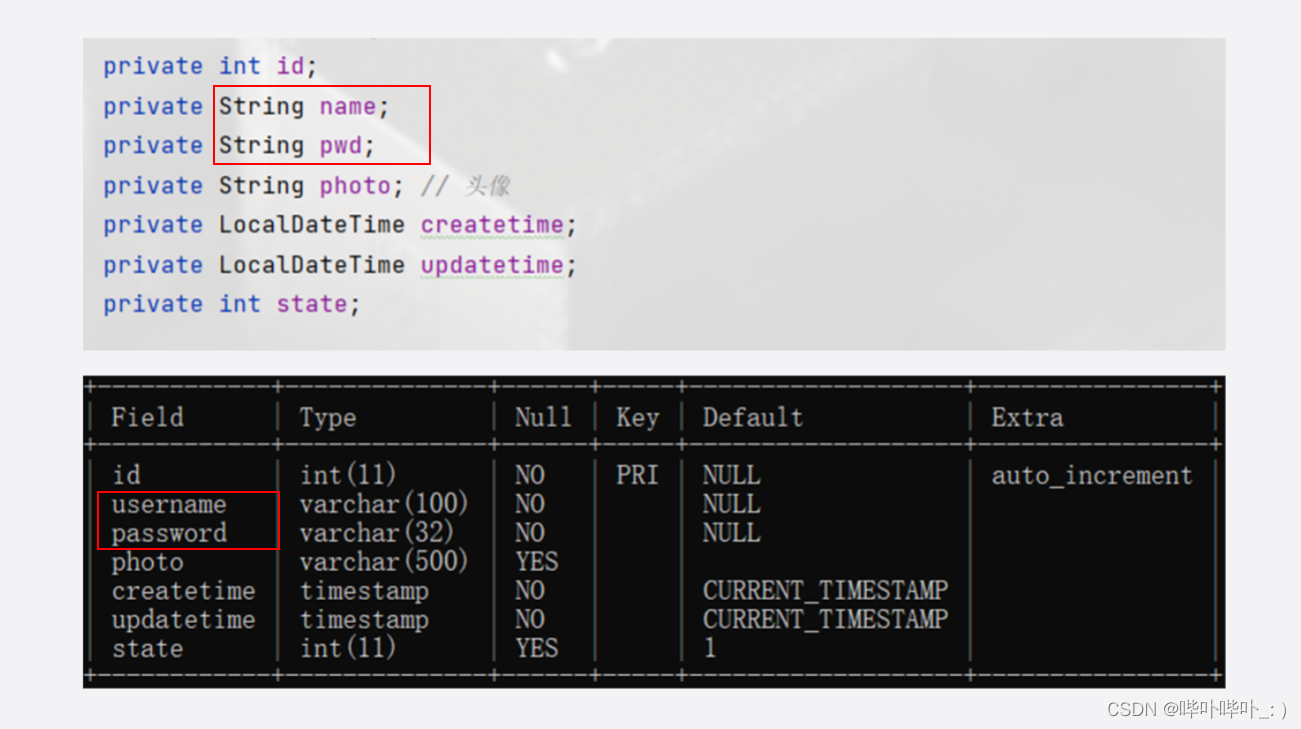Image resolution: width=1301 pixels, height=729 pixels.
Task: Click the 'varchar(500)' type cell
Action: click(384, 562)
